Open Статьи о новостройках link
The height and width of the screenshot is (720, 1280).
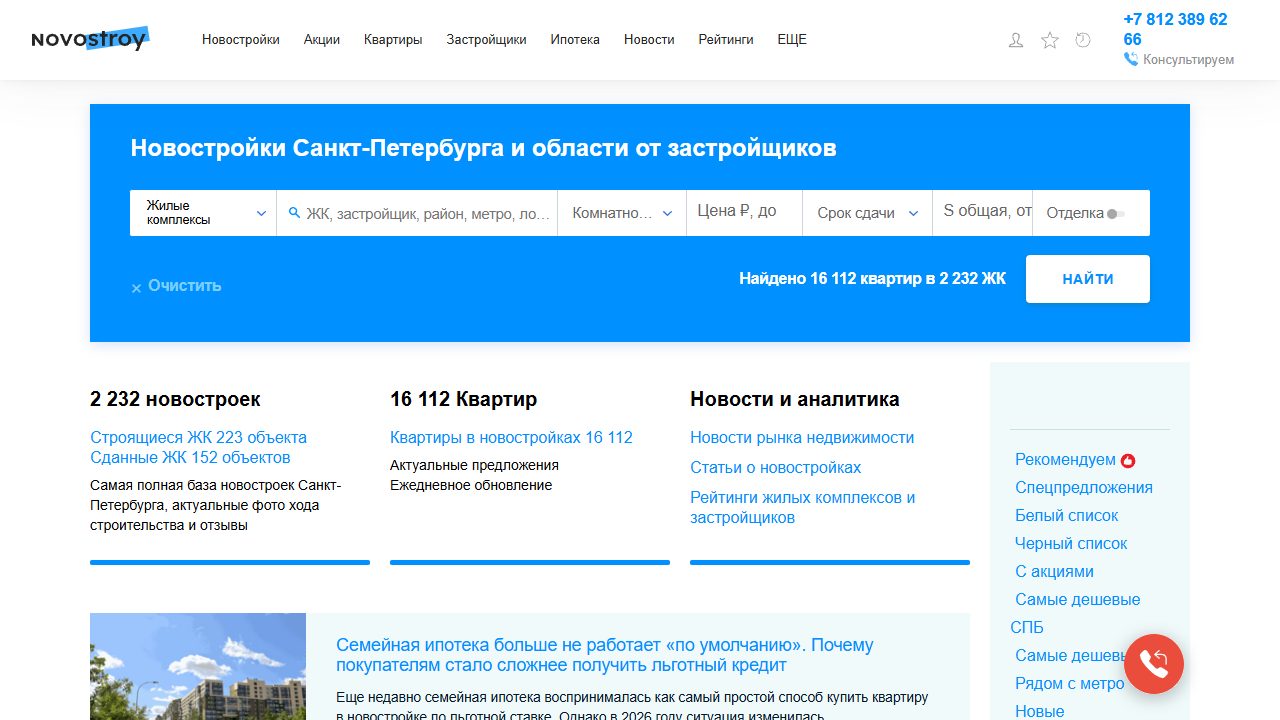pos(775,467)
